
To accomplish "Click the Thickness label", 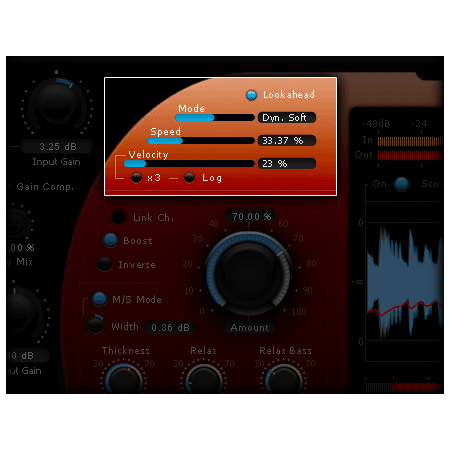I will coord(126,350).
